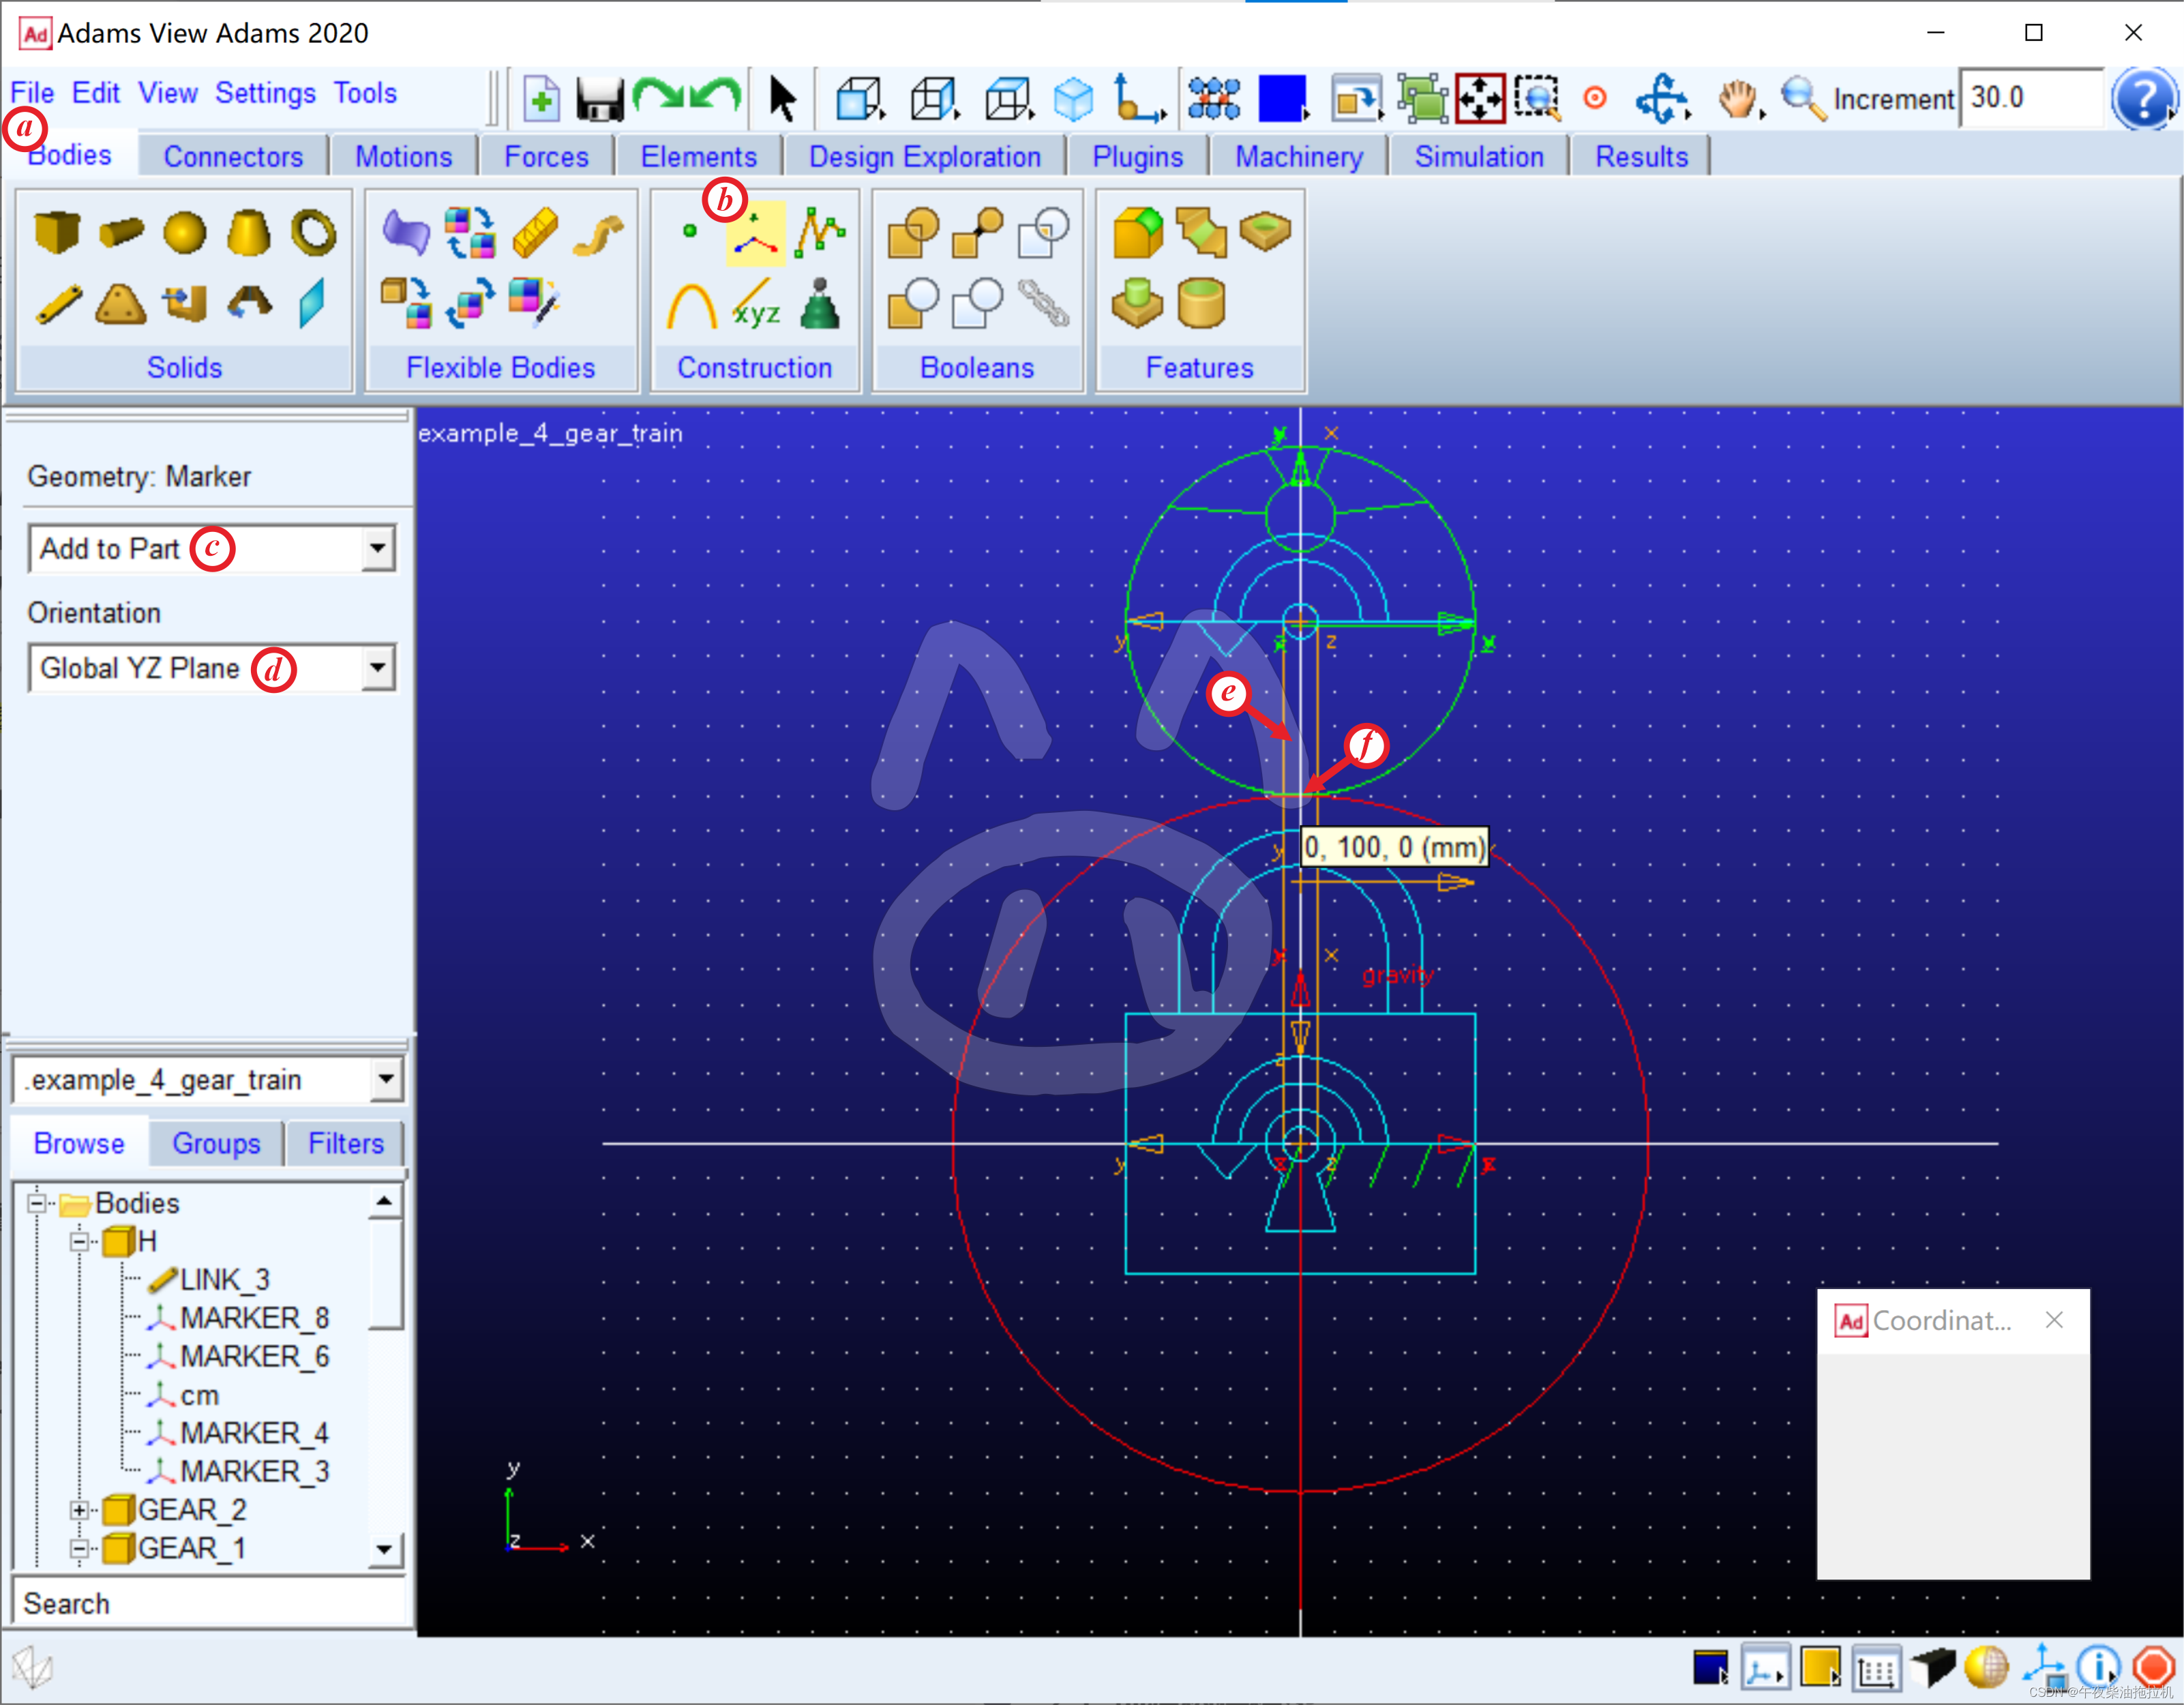Select the Construction Point tool

click(x=689, y=231)
